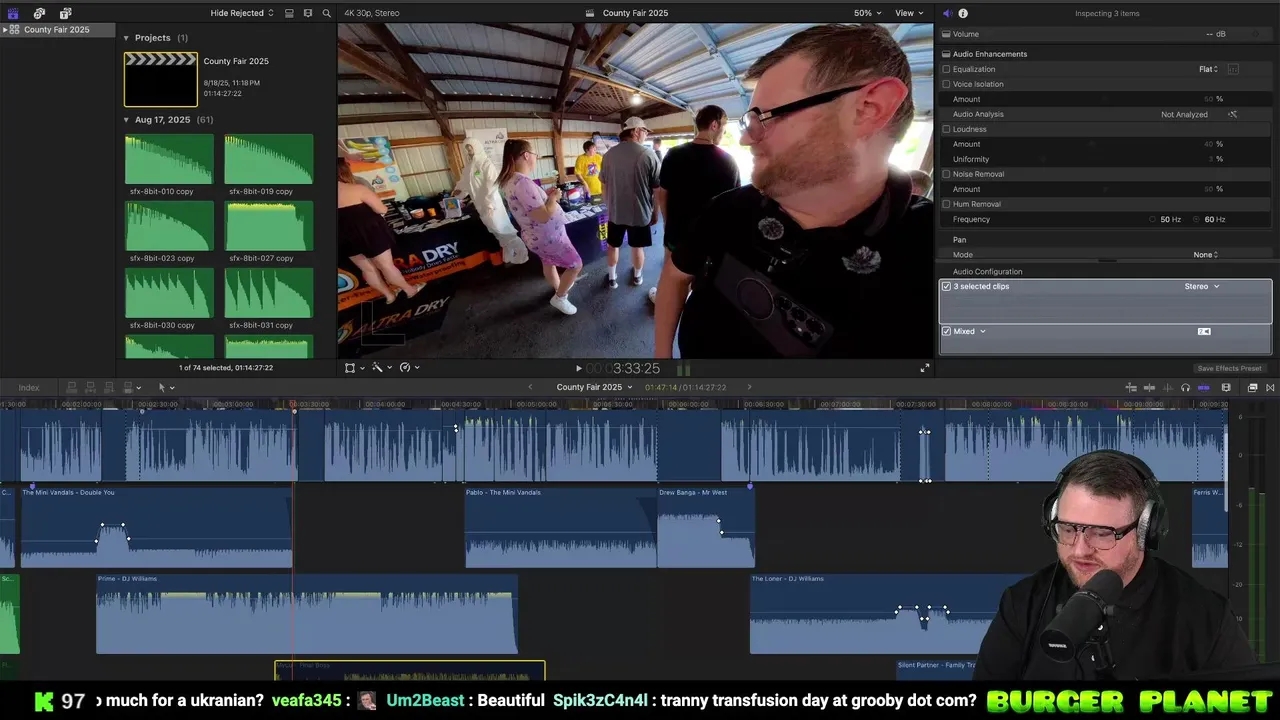The width and height of the screenshot is (1280, 720).
Task: Open the Pan Mode None dropdown
Action: 1206,255
